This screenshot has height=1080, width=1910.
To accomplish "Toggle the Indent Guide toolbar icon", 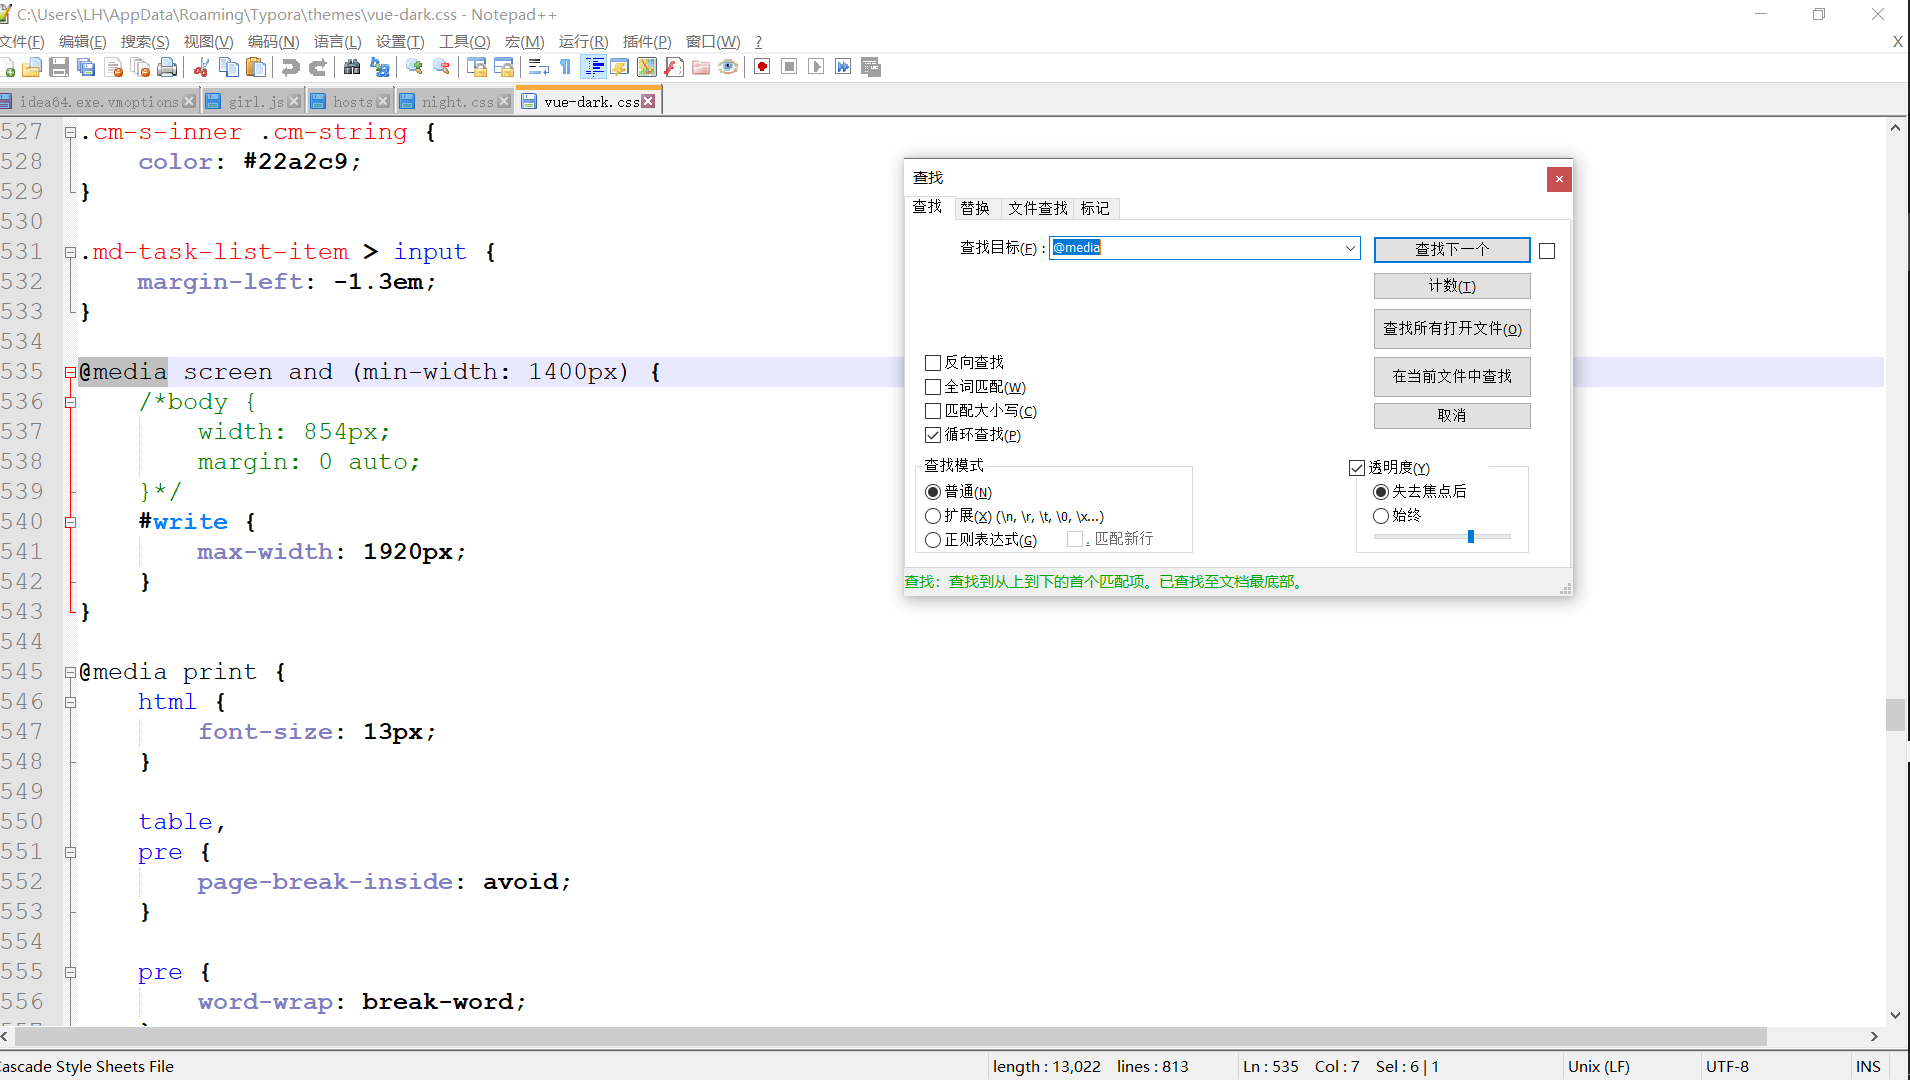I will 594,67.
